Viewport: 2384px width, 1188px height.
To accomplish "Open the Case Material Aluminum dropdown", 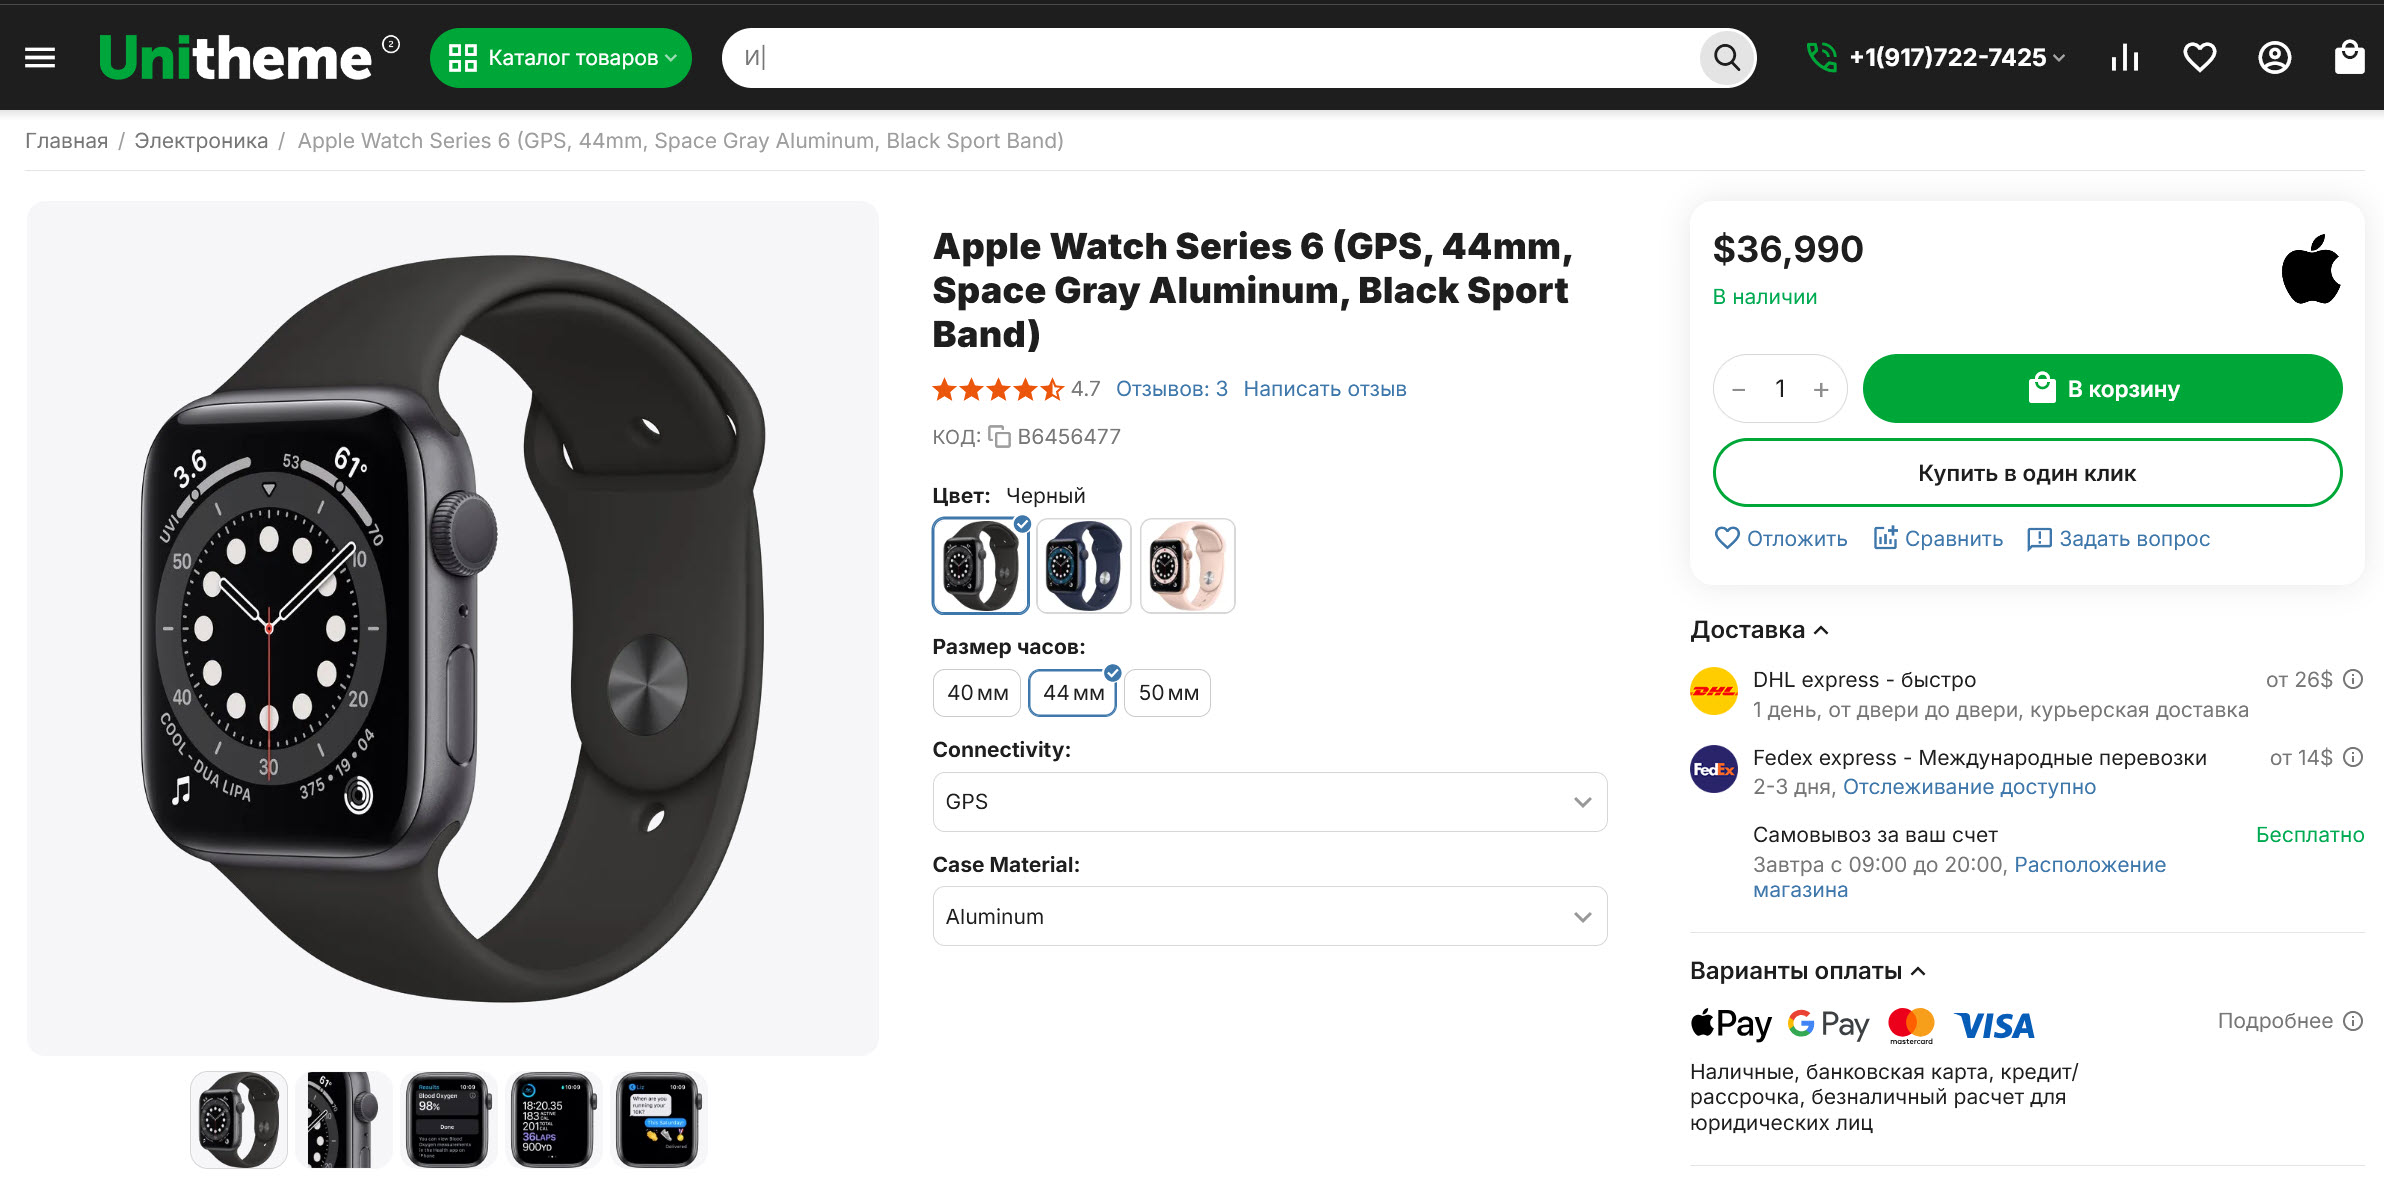I will 1269,916.
